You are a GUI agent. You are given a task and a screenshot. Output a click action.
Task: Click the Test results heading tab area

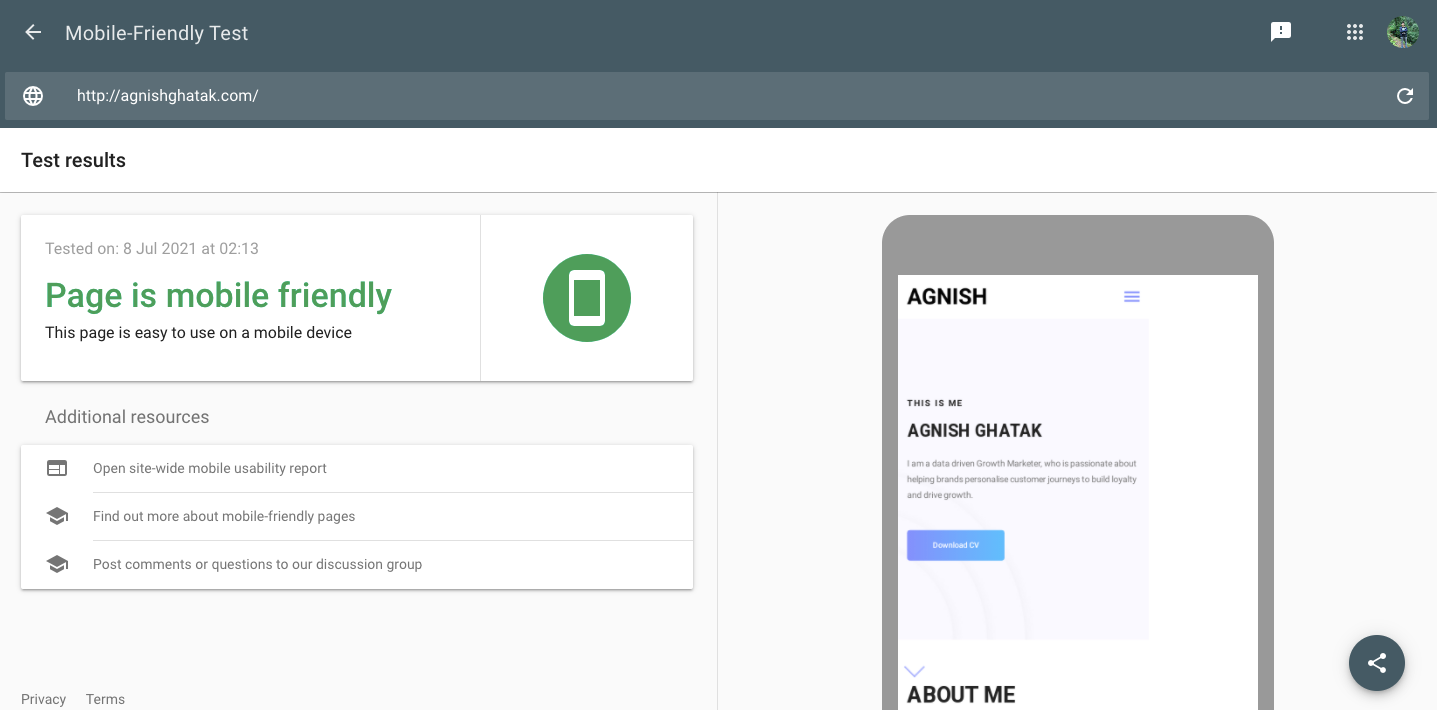pyautogui.click(x=73, y=160)
